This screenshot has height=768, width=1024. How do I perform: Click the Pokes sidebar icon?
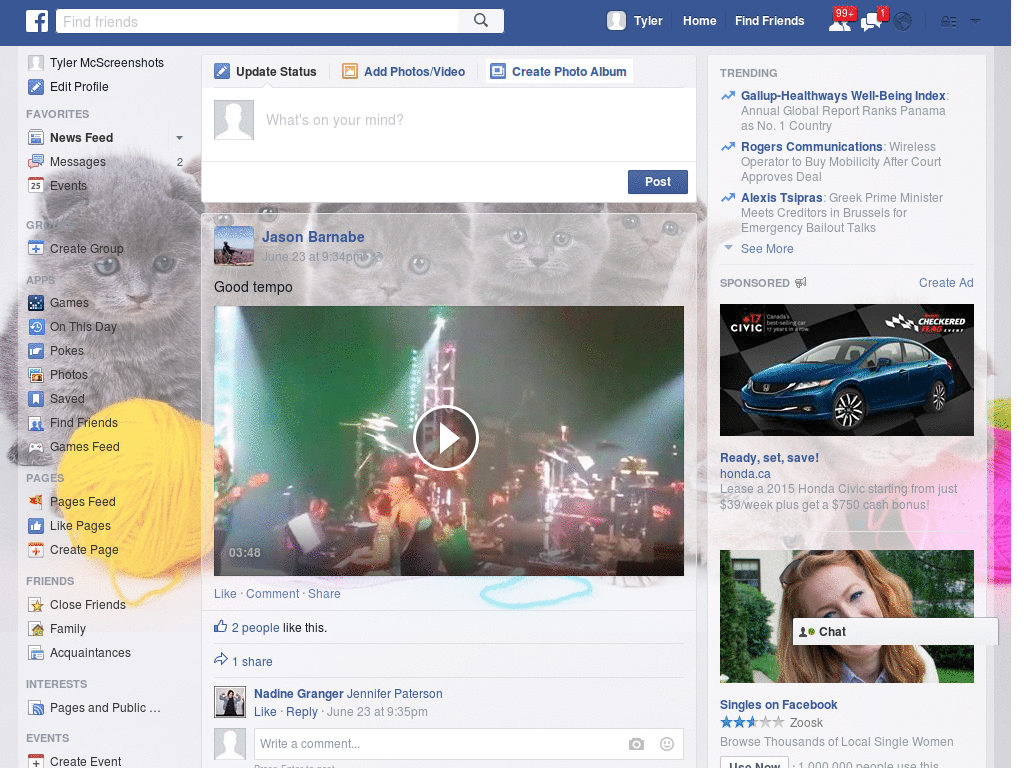click(36, 351)
